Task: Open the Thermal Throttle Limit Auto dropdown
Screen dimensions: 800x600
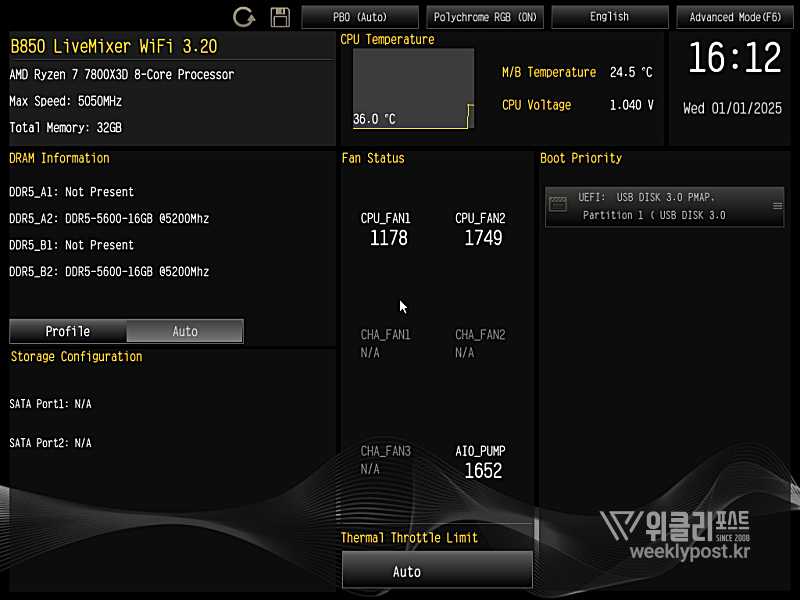Action: (x=437, y=571)
